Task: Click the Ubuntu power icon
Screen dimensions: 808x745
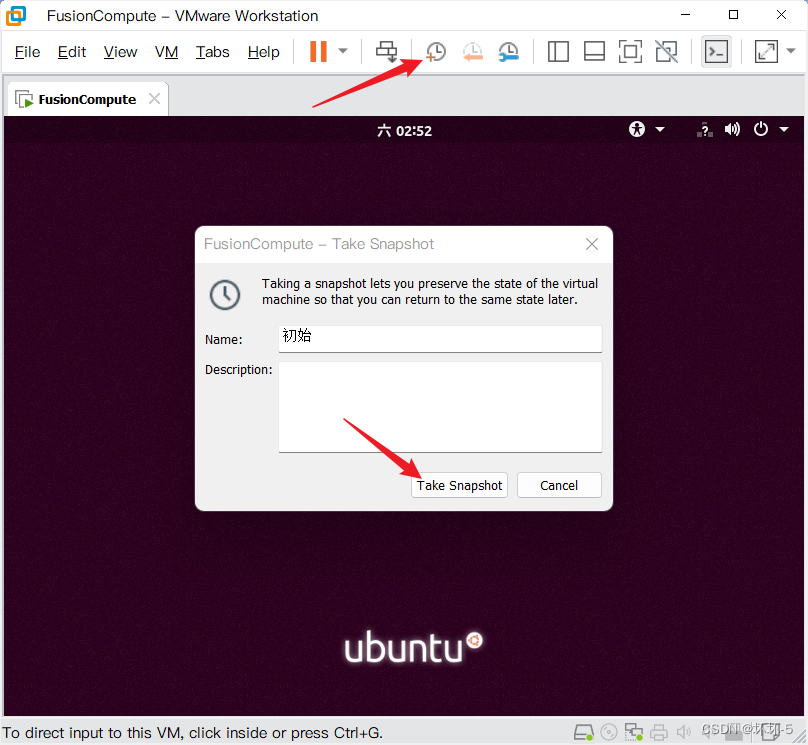Action: coord(761,129)
